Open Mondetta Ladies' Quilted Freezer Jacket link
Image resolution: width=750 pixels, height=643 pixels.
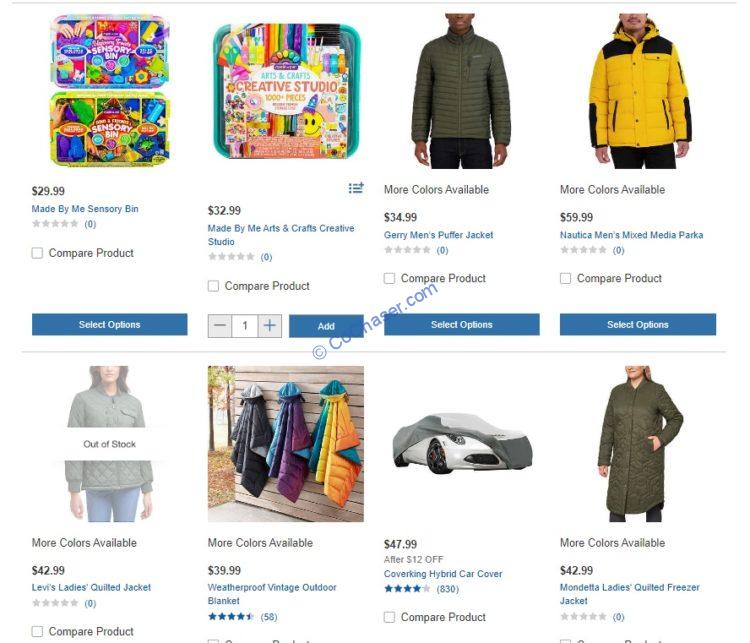[x=629, y=594]
